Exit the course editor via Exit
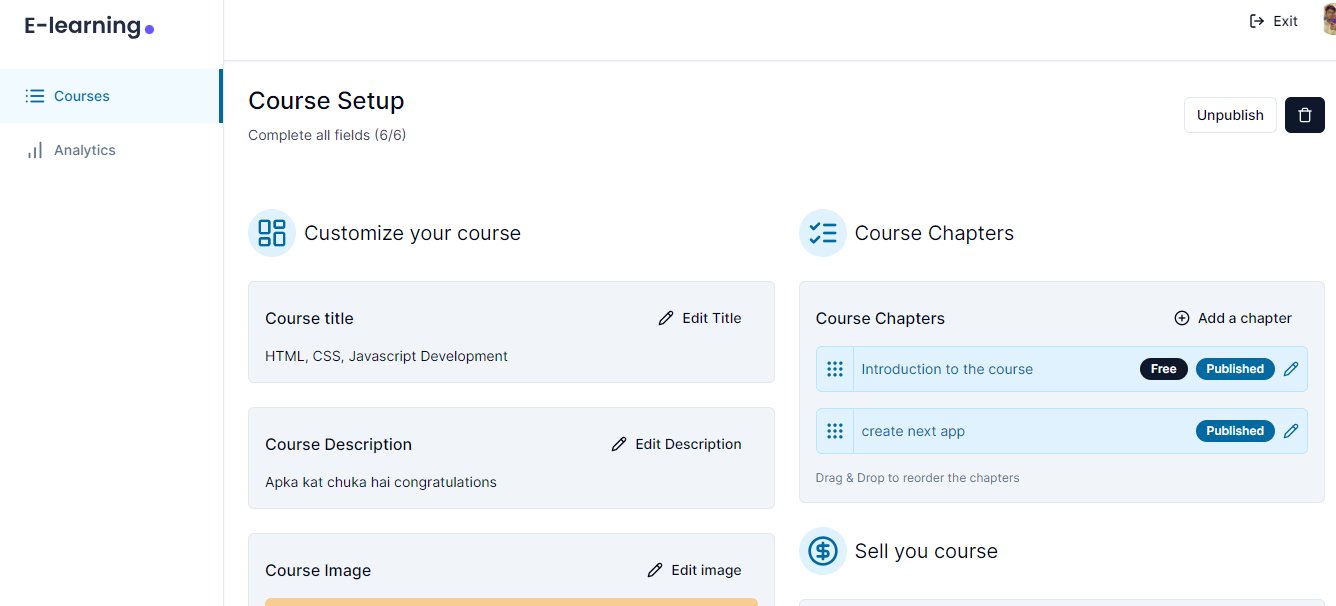 (x=1274, y=21)
